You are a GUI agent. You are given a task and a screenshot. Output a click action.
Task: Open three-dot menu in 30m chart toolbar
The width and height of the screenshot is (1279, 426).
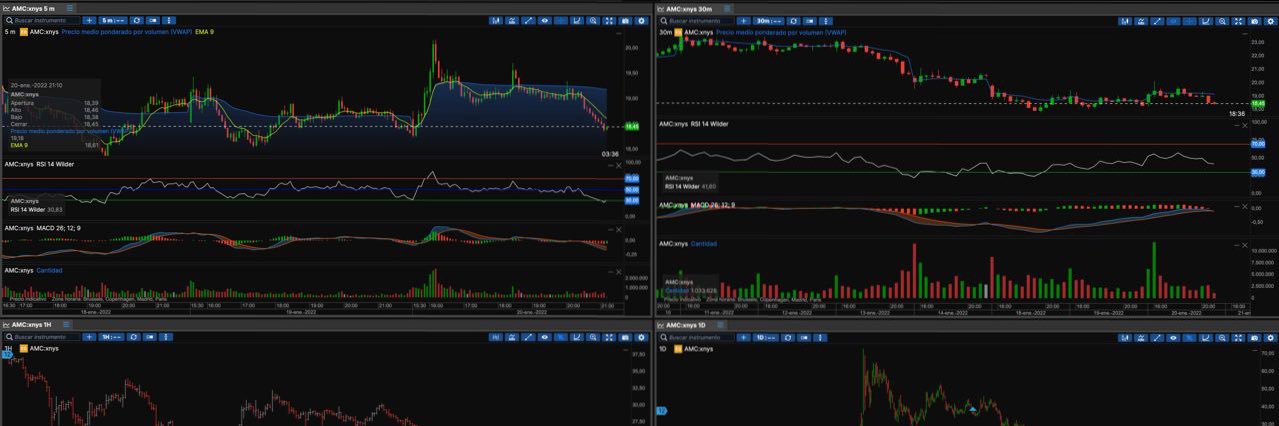coord(826,20)
